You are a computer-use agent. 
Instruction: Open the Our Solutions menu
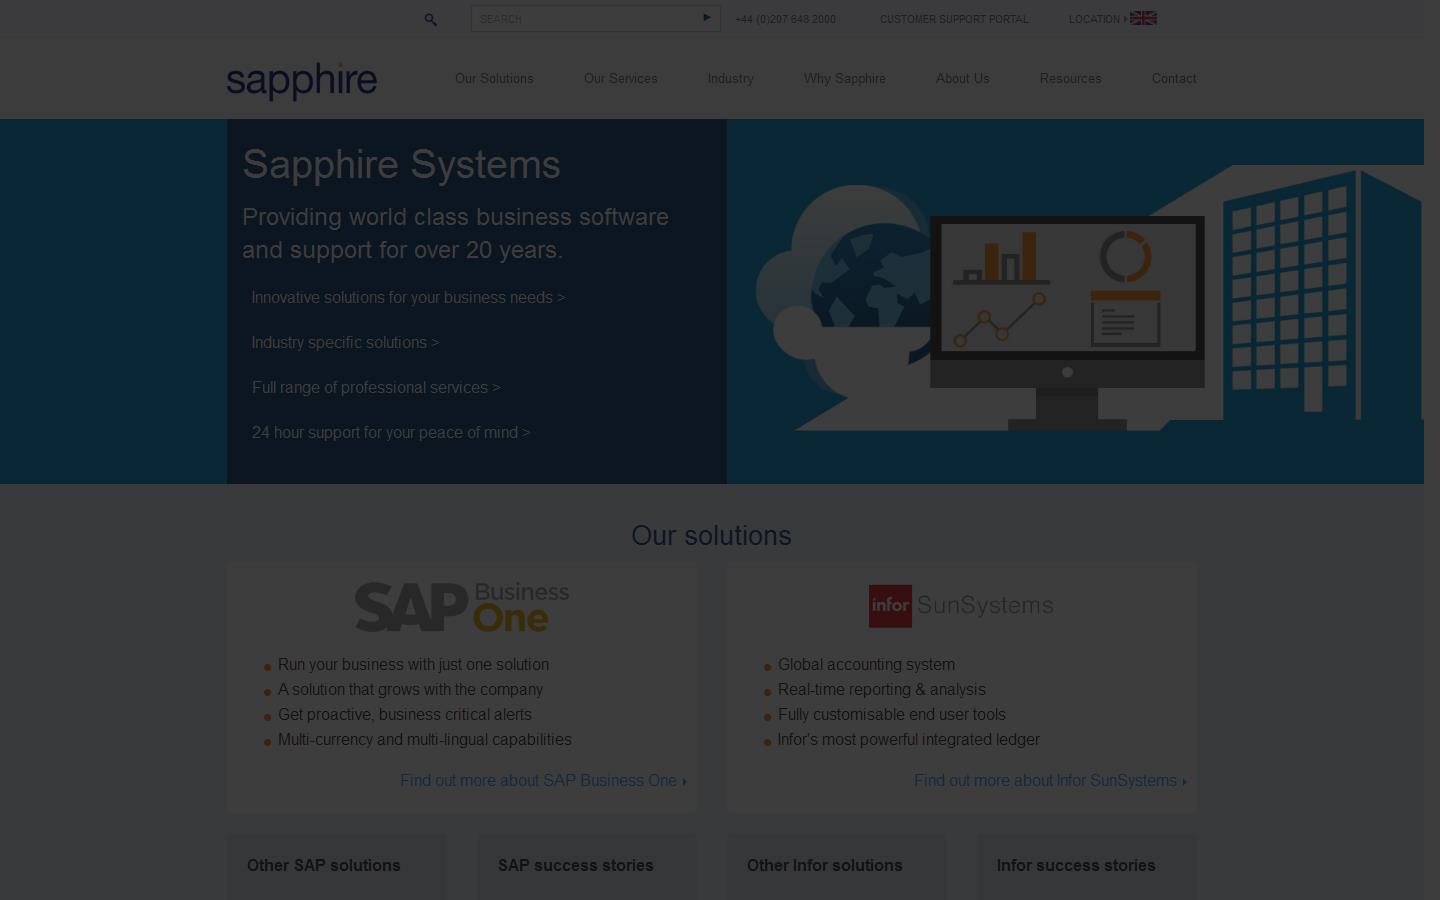494,78
